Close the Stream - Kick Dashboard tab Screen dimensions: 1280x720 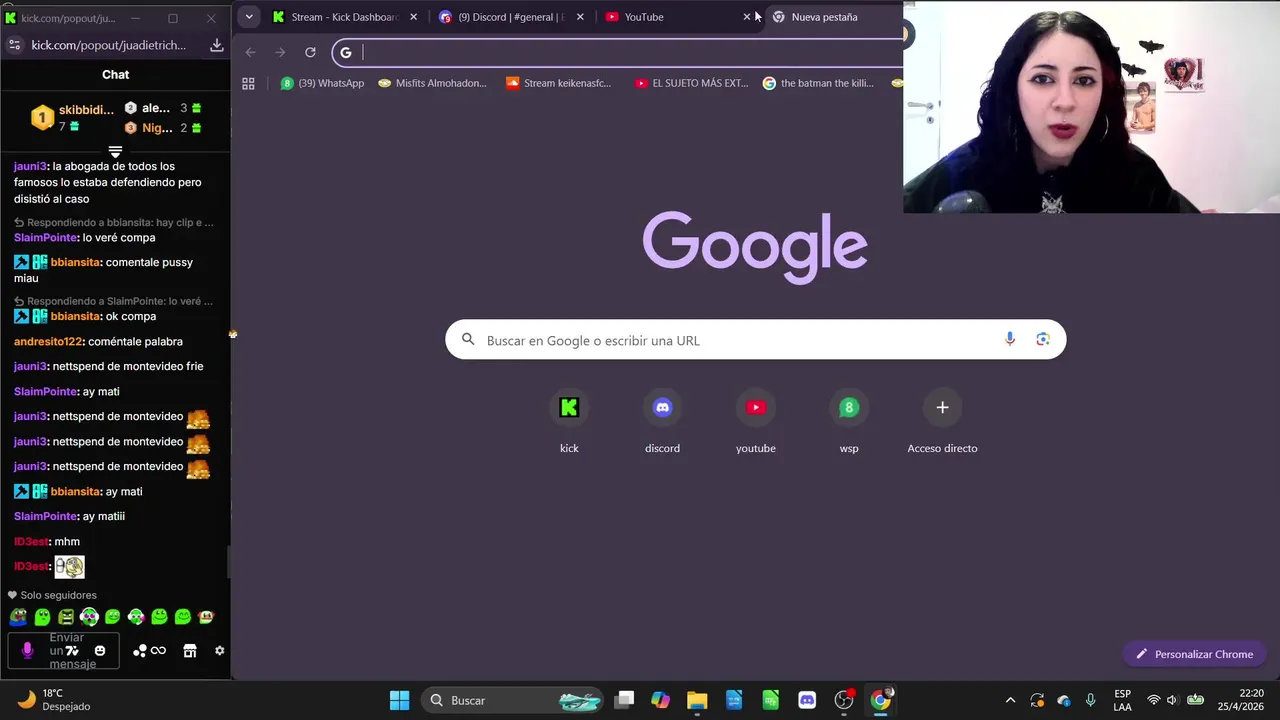pyautogui.click(x=413, y=17)
